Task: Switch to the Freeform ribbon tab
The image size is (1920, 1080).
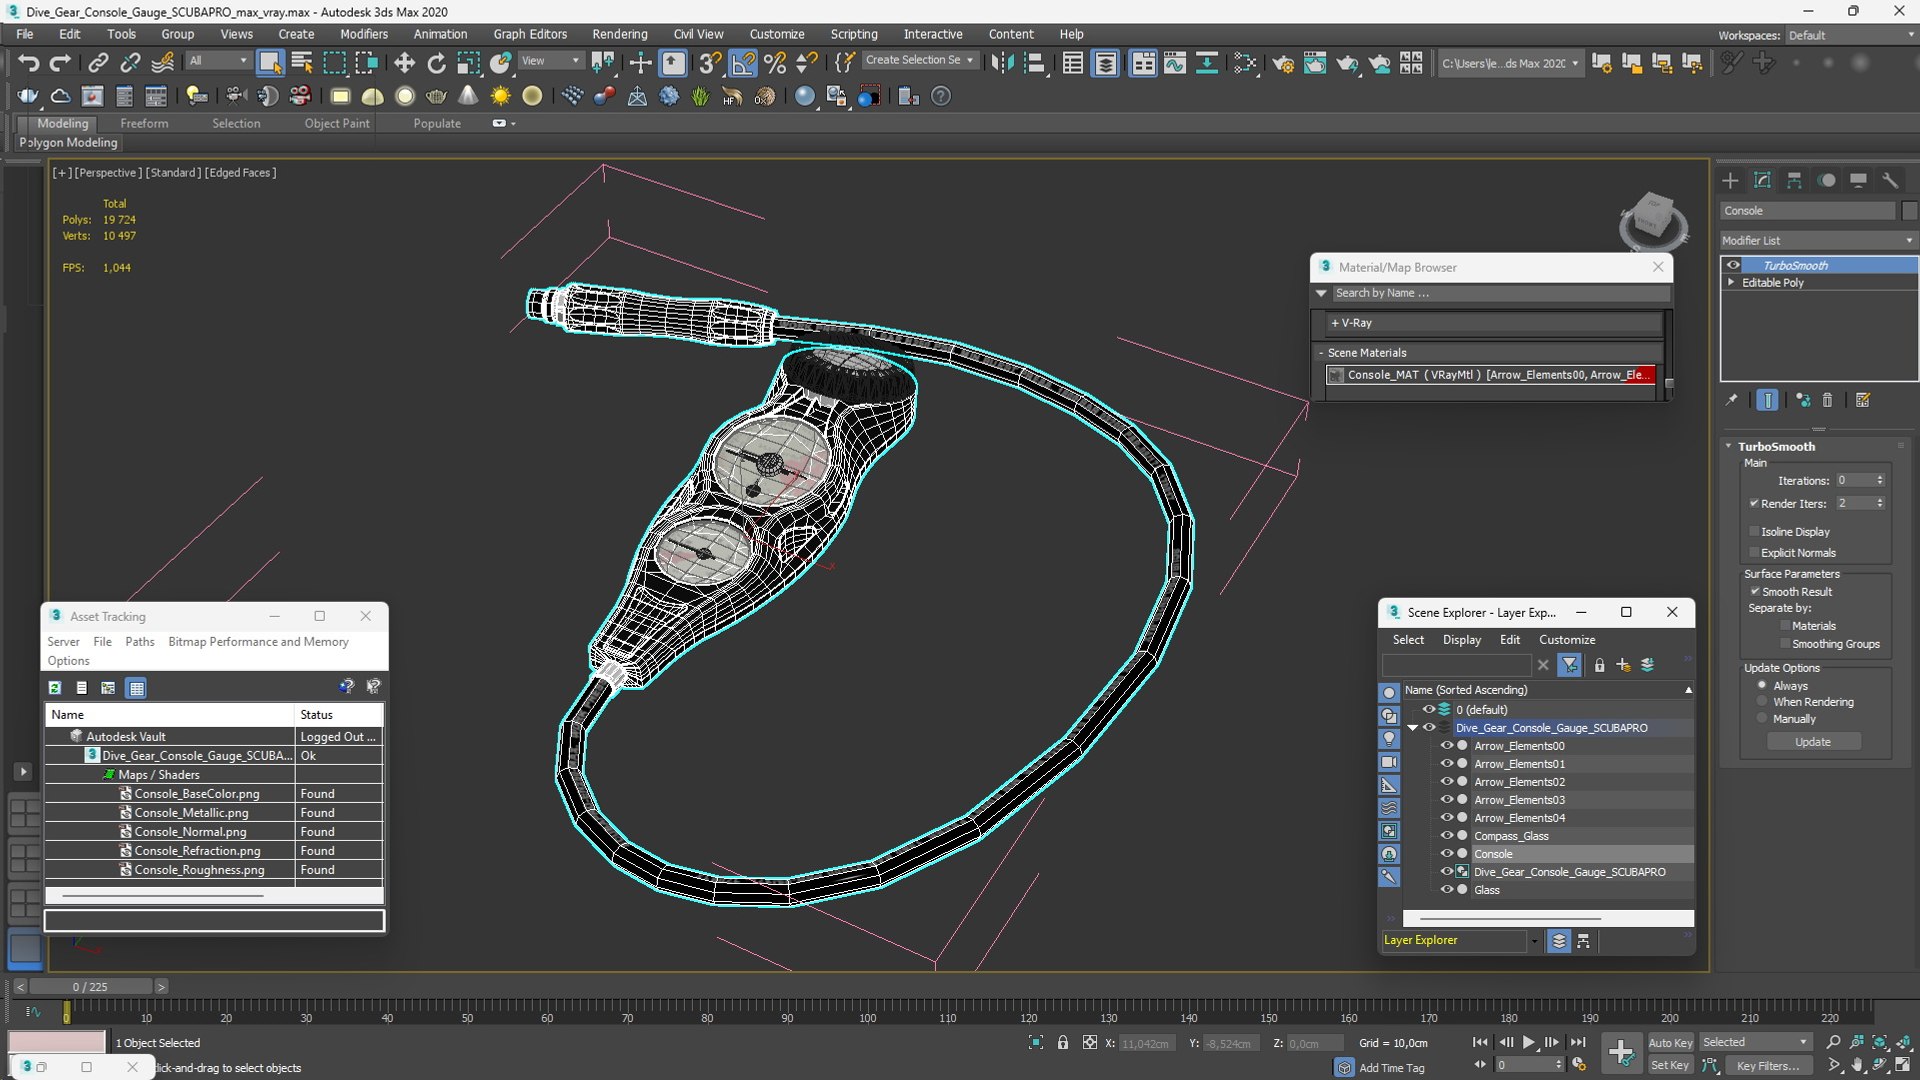Action: click(x=144, y=123)
